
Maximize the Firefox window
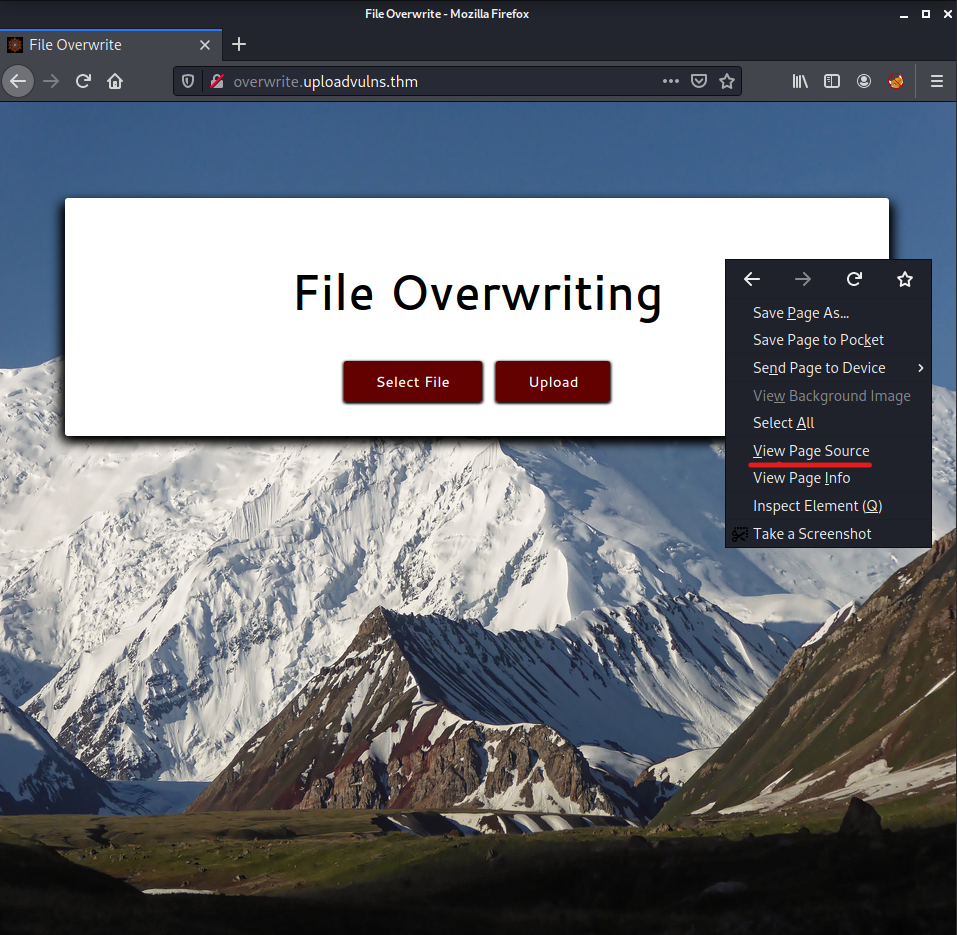click(x=926, y=13)
